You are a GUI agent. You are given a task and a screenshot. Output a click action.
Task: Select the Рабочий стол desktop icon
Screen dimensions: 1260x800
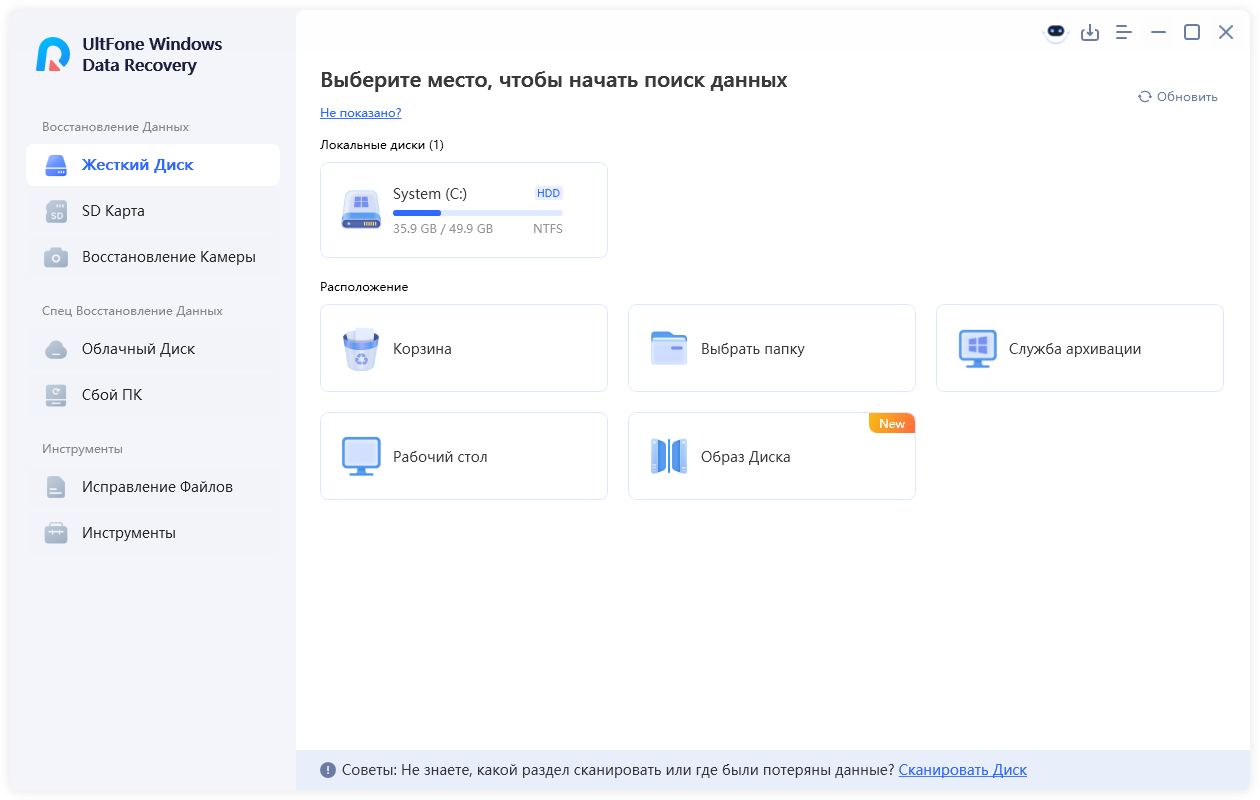point(361,457)
